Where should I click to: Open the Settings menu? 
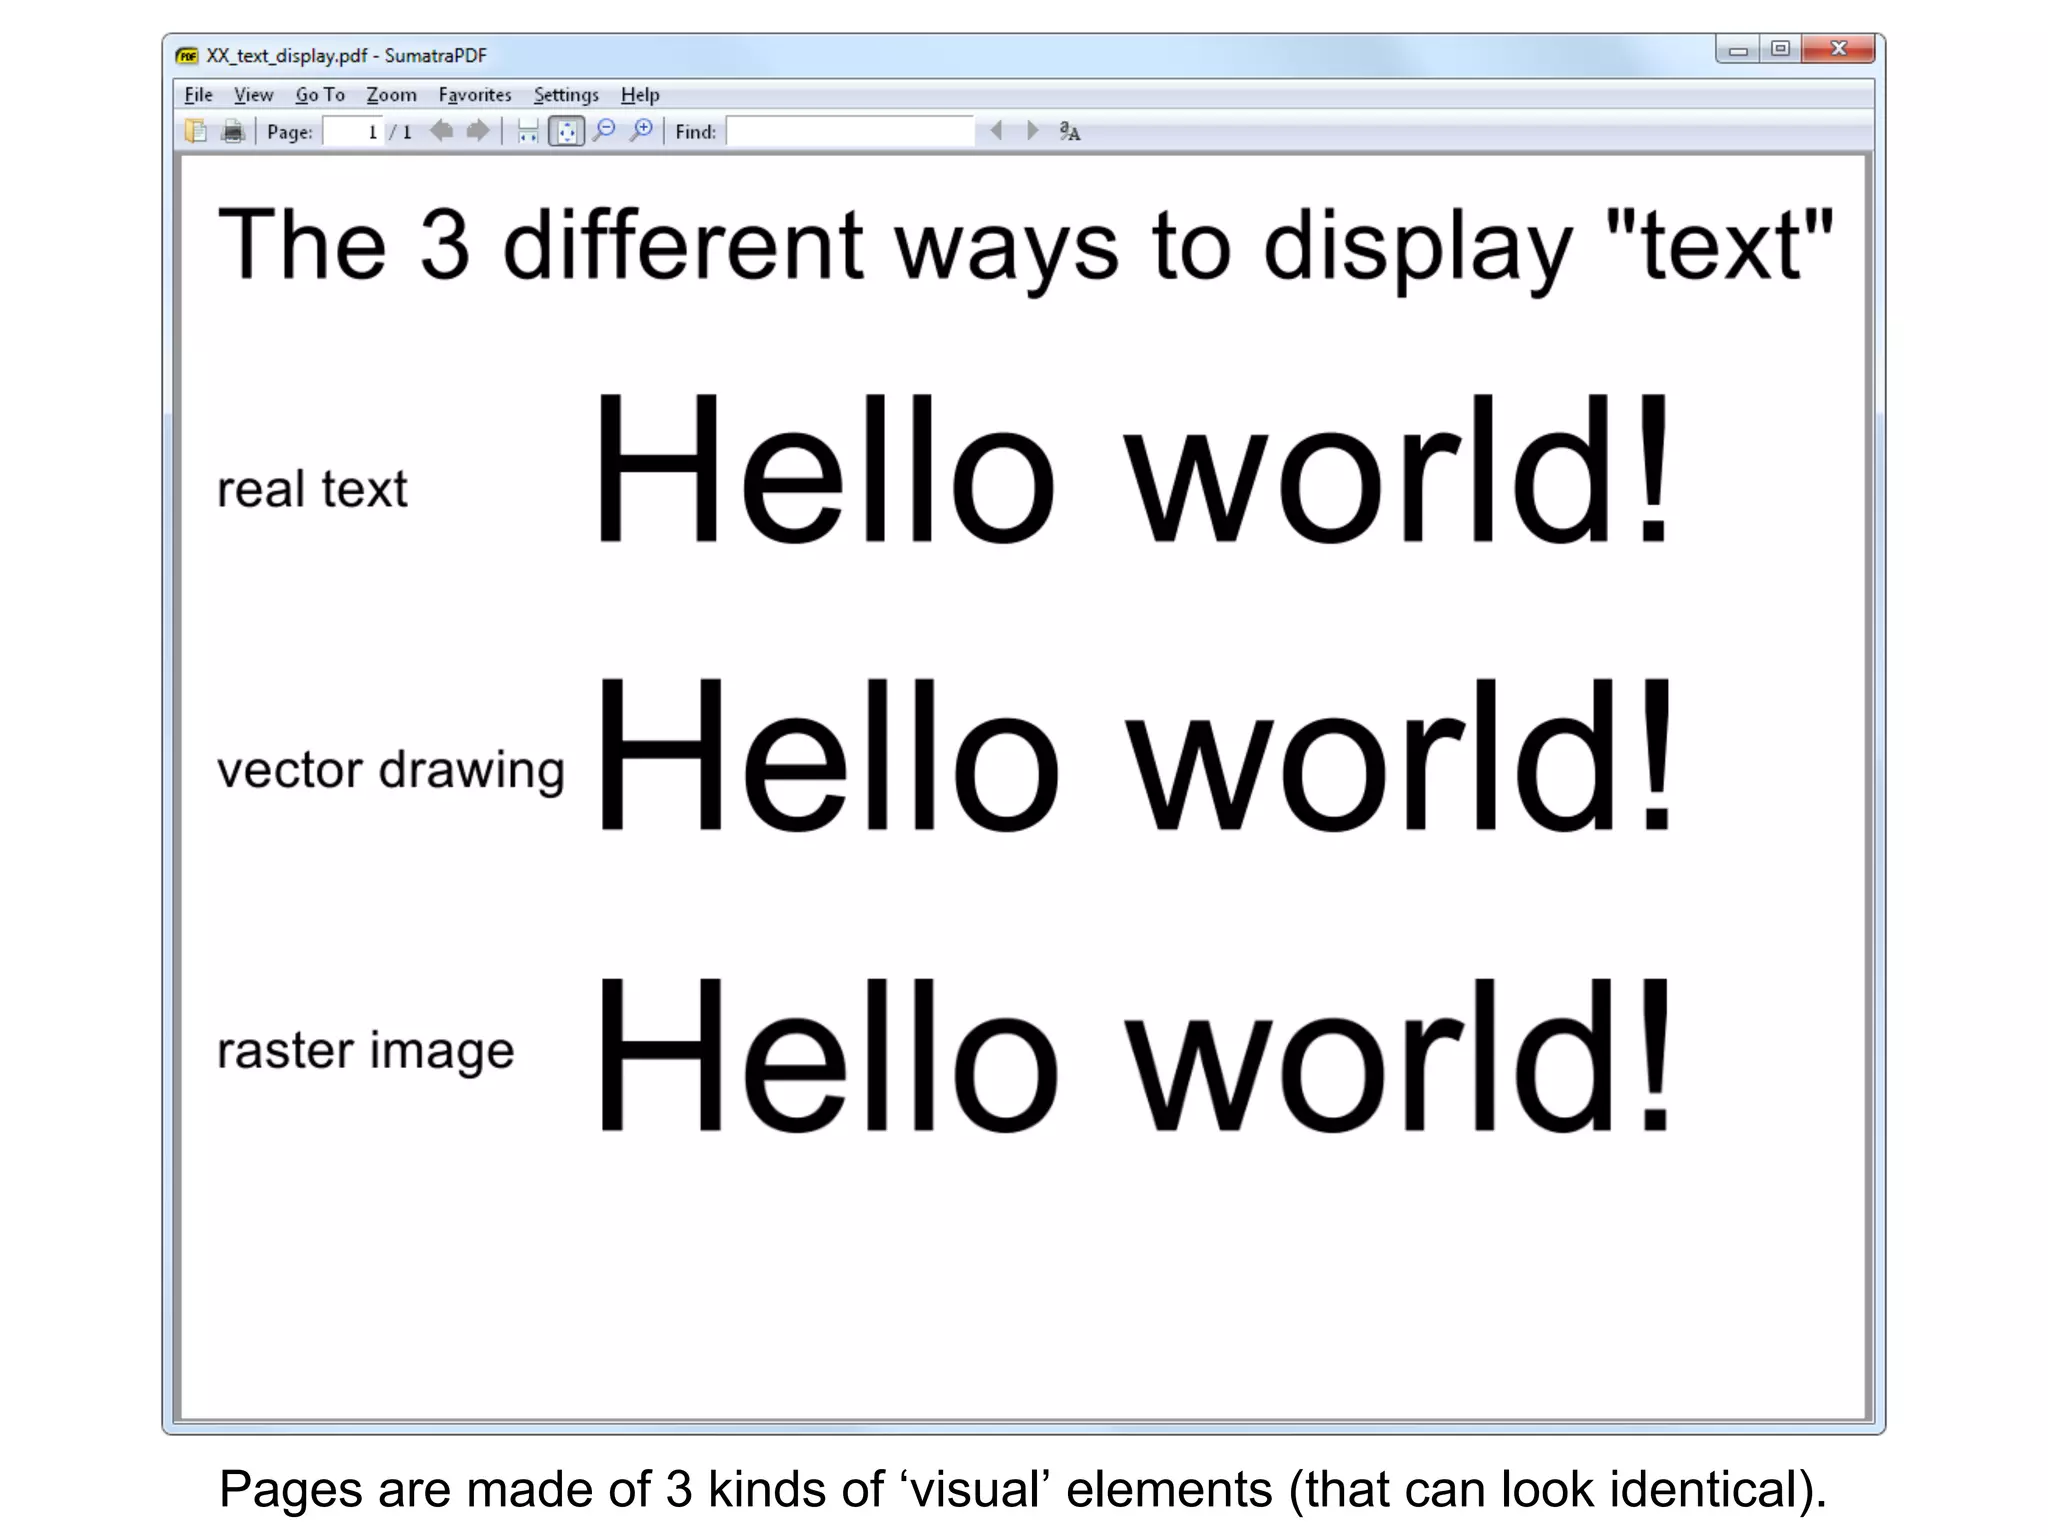[x=566, y=95]
